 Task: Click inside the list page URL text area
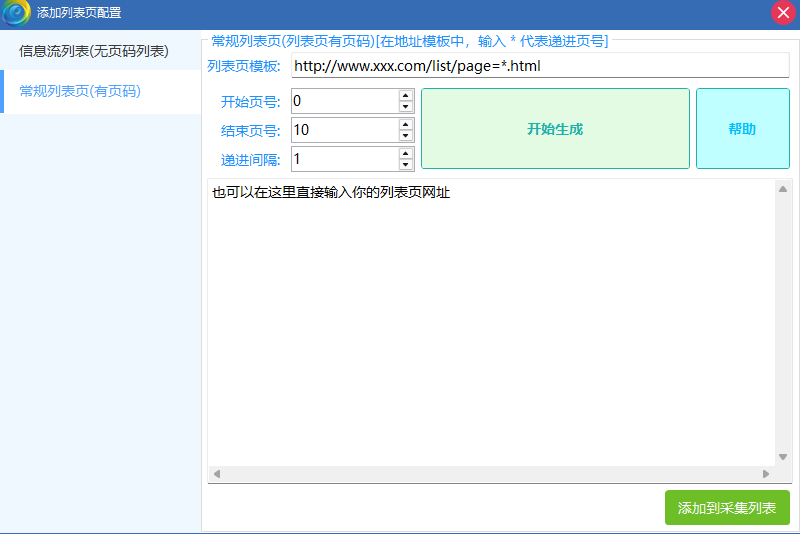[490, 320]
